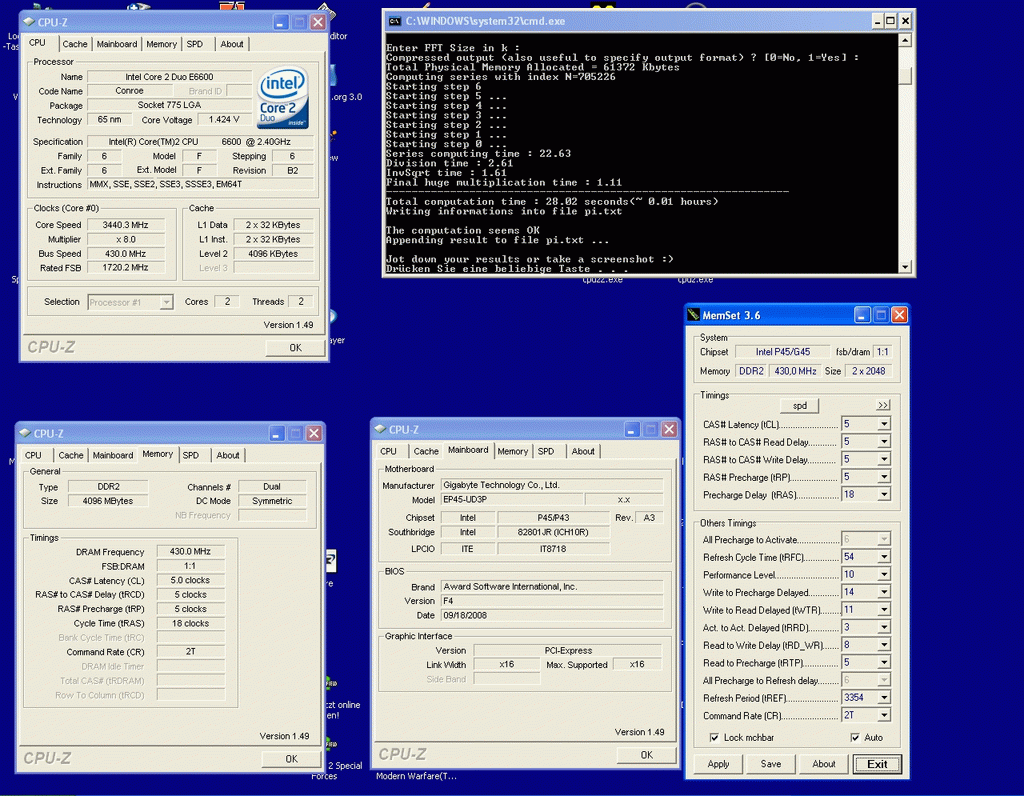1024x796 pixels.
Task: Click the About button in MemSet
Action: pyautogui.click(x=824, y=764)
